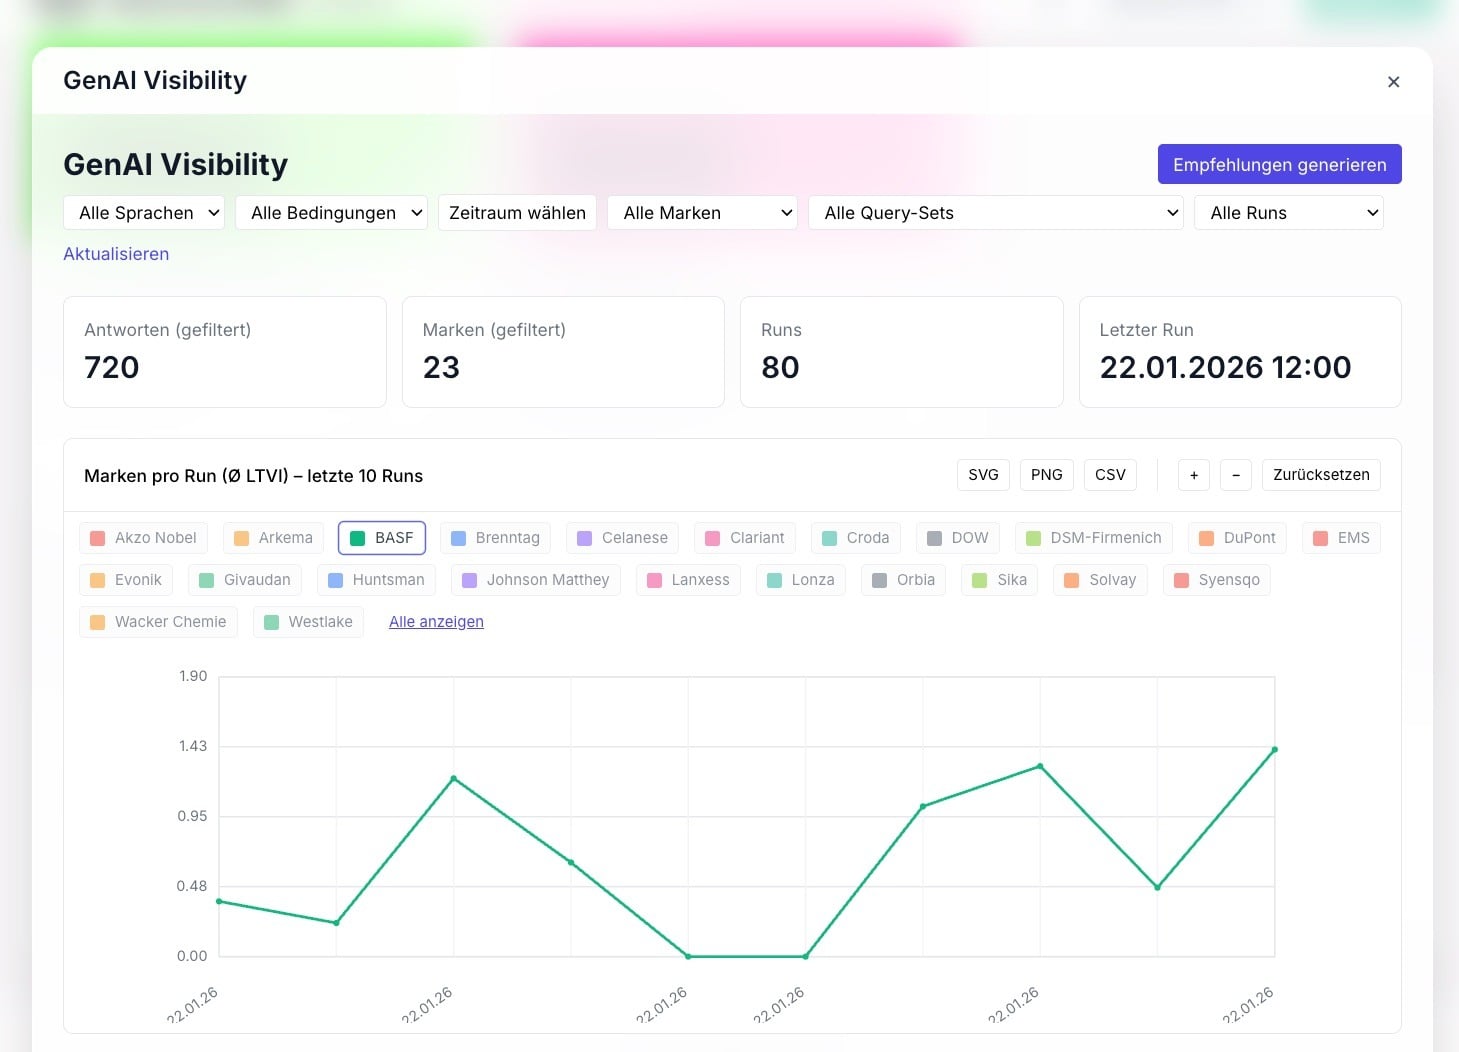Toggle BASF series in legend

382,538
